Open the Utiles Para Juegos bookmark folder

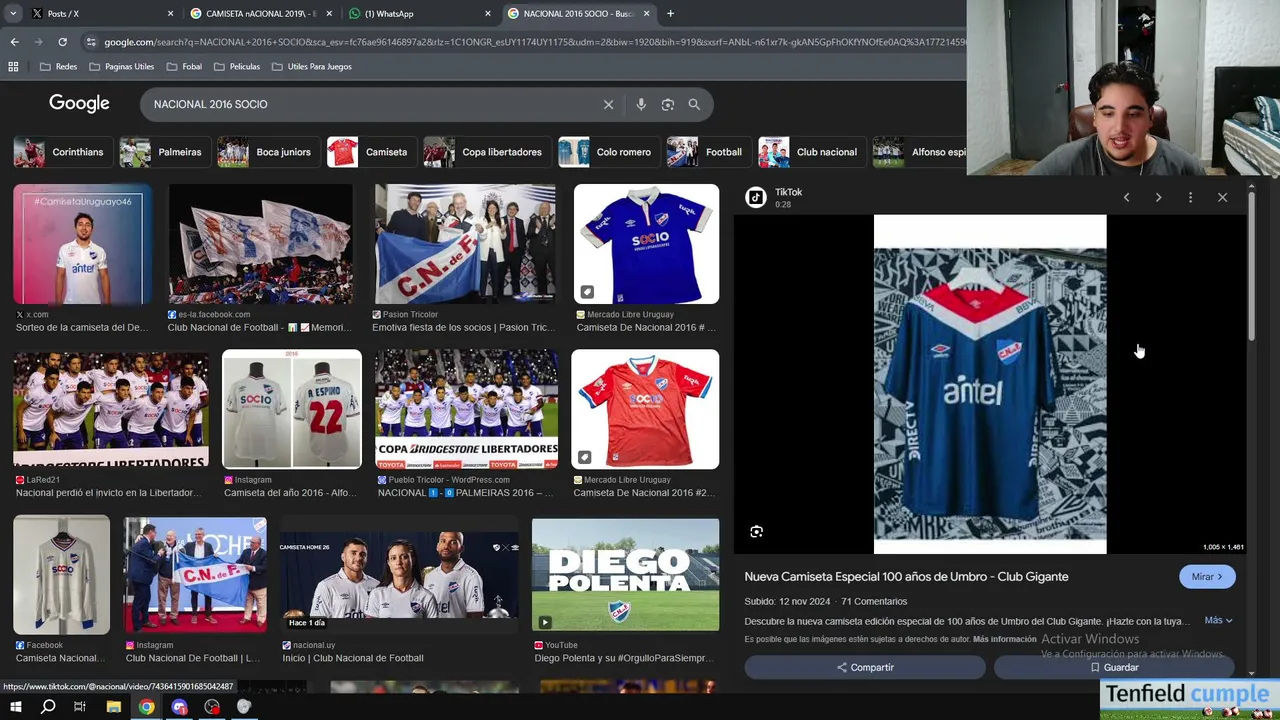[311, 66]
